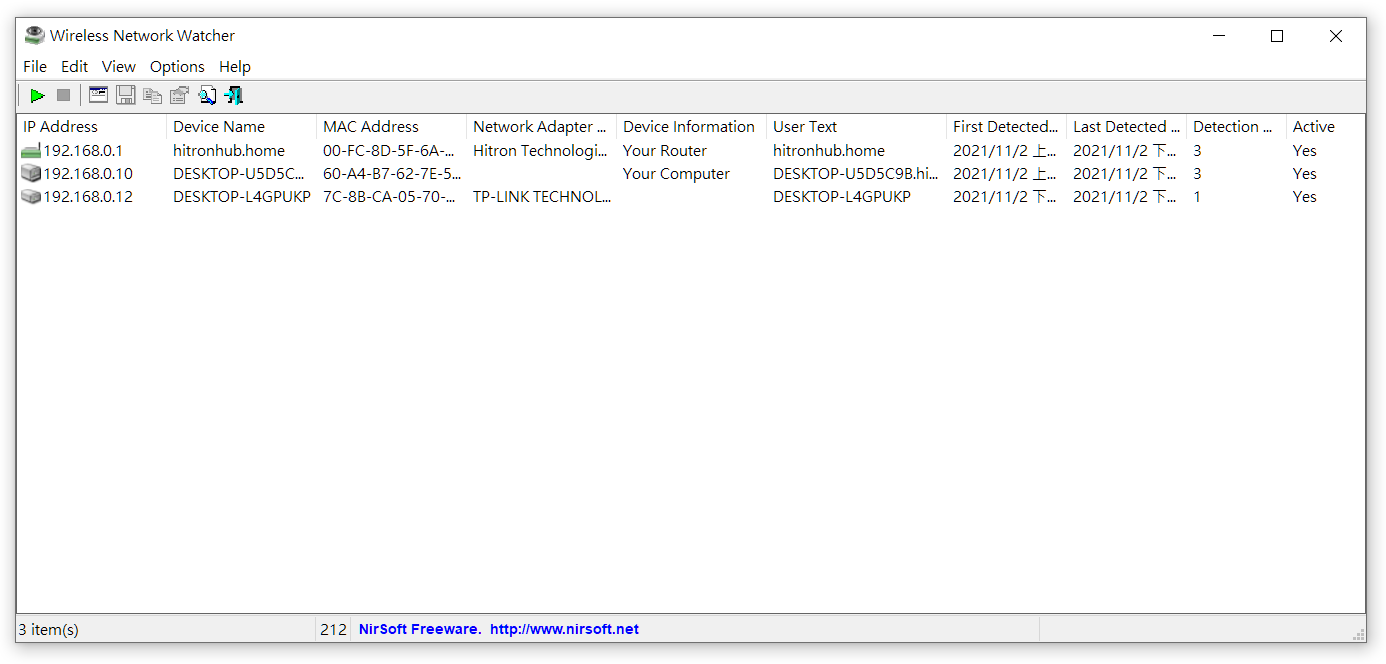Click the device icon for 192.168.0.12

31,197
